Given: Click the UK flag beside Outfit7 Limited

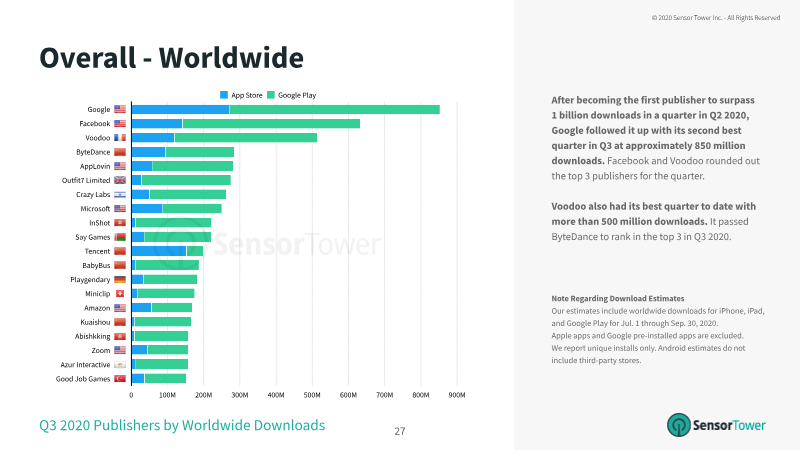Looking at the screenshot, I should 120,180.
